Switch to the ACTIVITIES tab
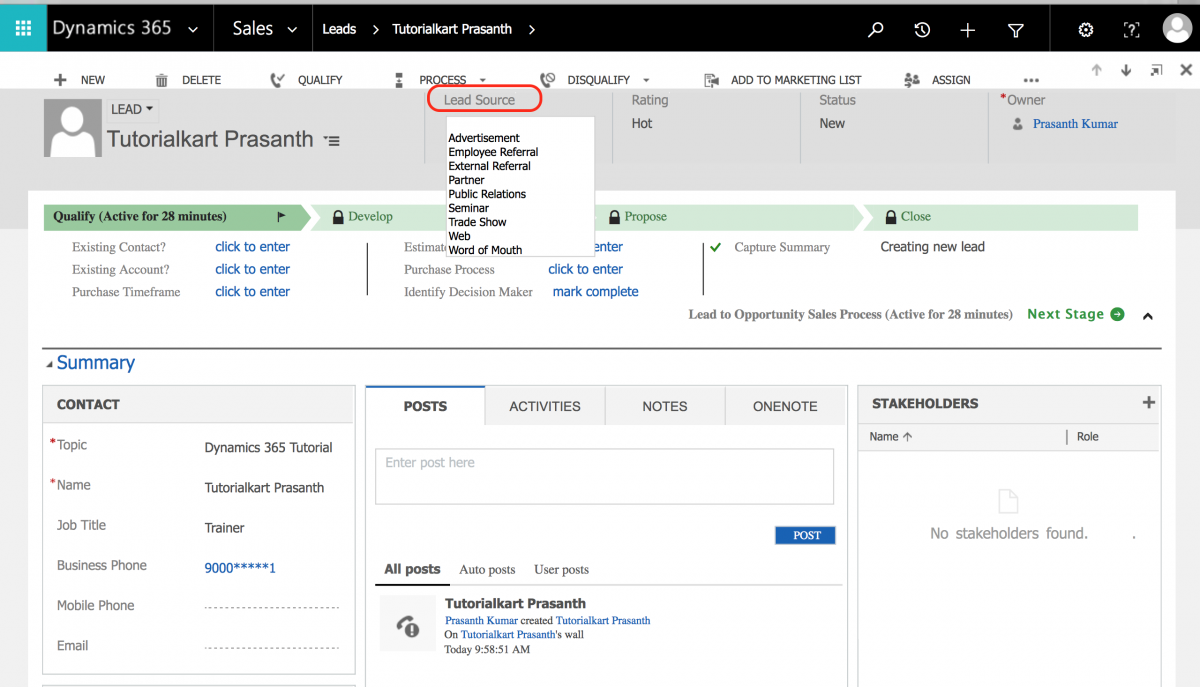 (545, 406)
